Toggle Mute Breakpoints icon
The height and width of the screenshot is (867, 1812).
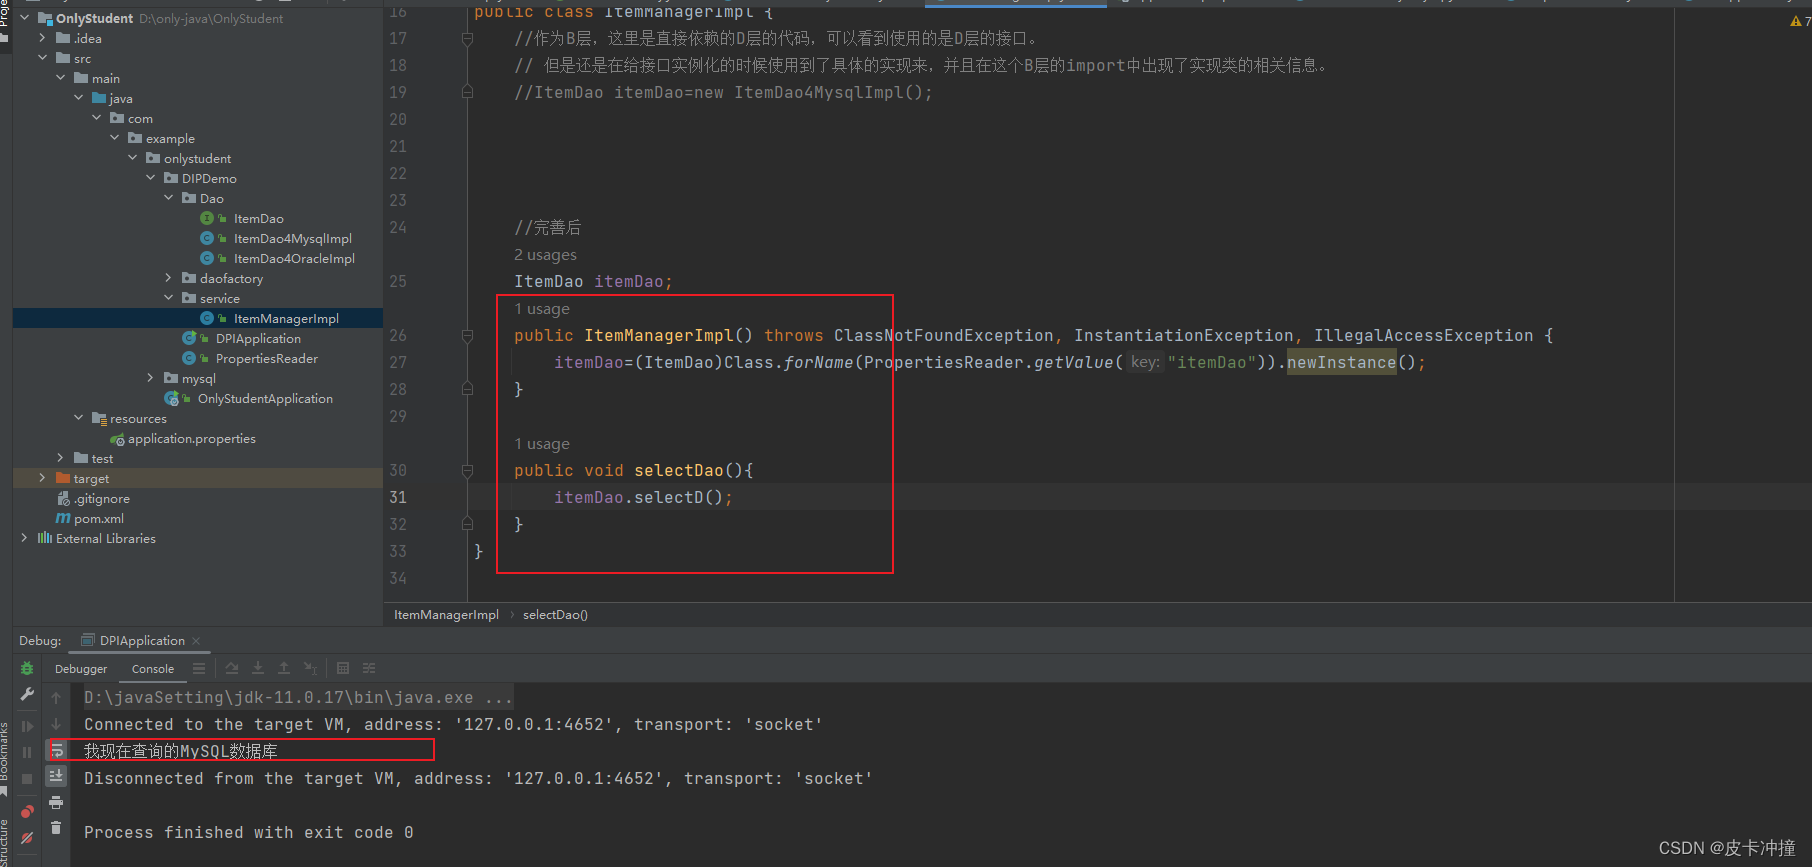coord(27,838)
